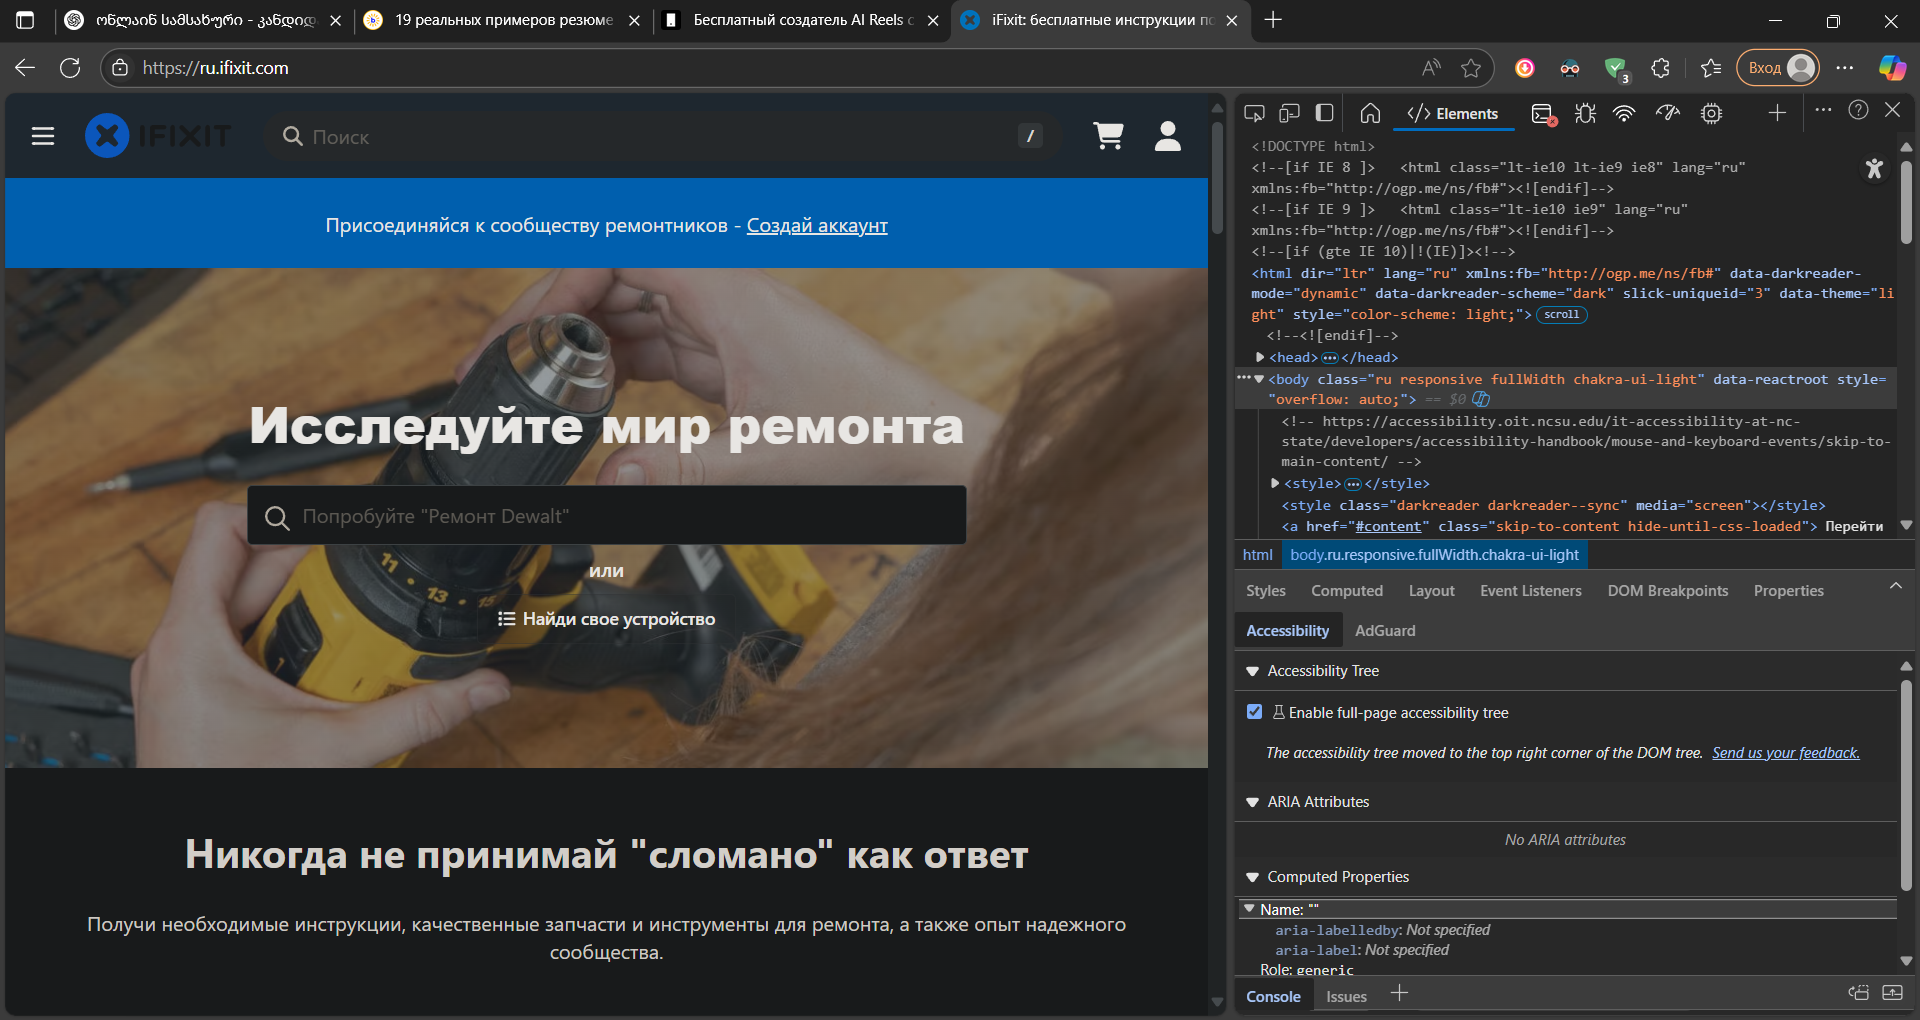Open the Event Listeners tab
1920x1020 pixels.
[1530, 591]
